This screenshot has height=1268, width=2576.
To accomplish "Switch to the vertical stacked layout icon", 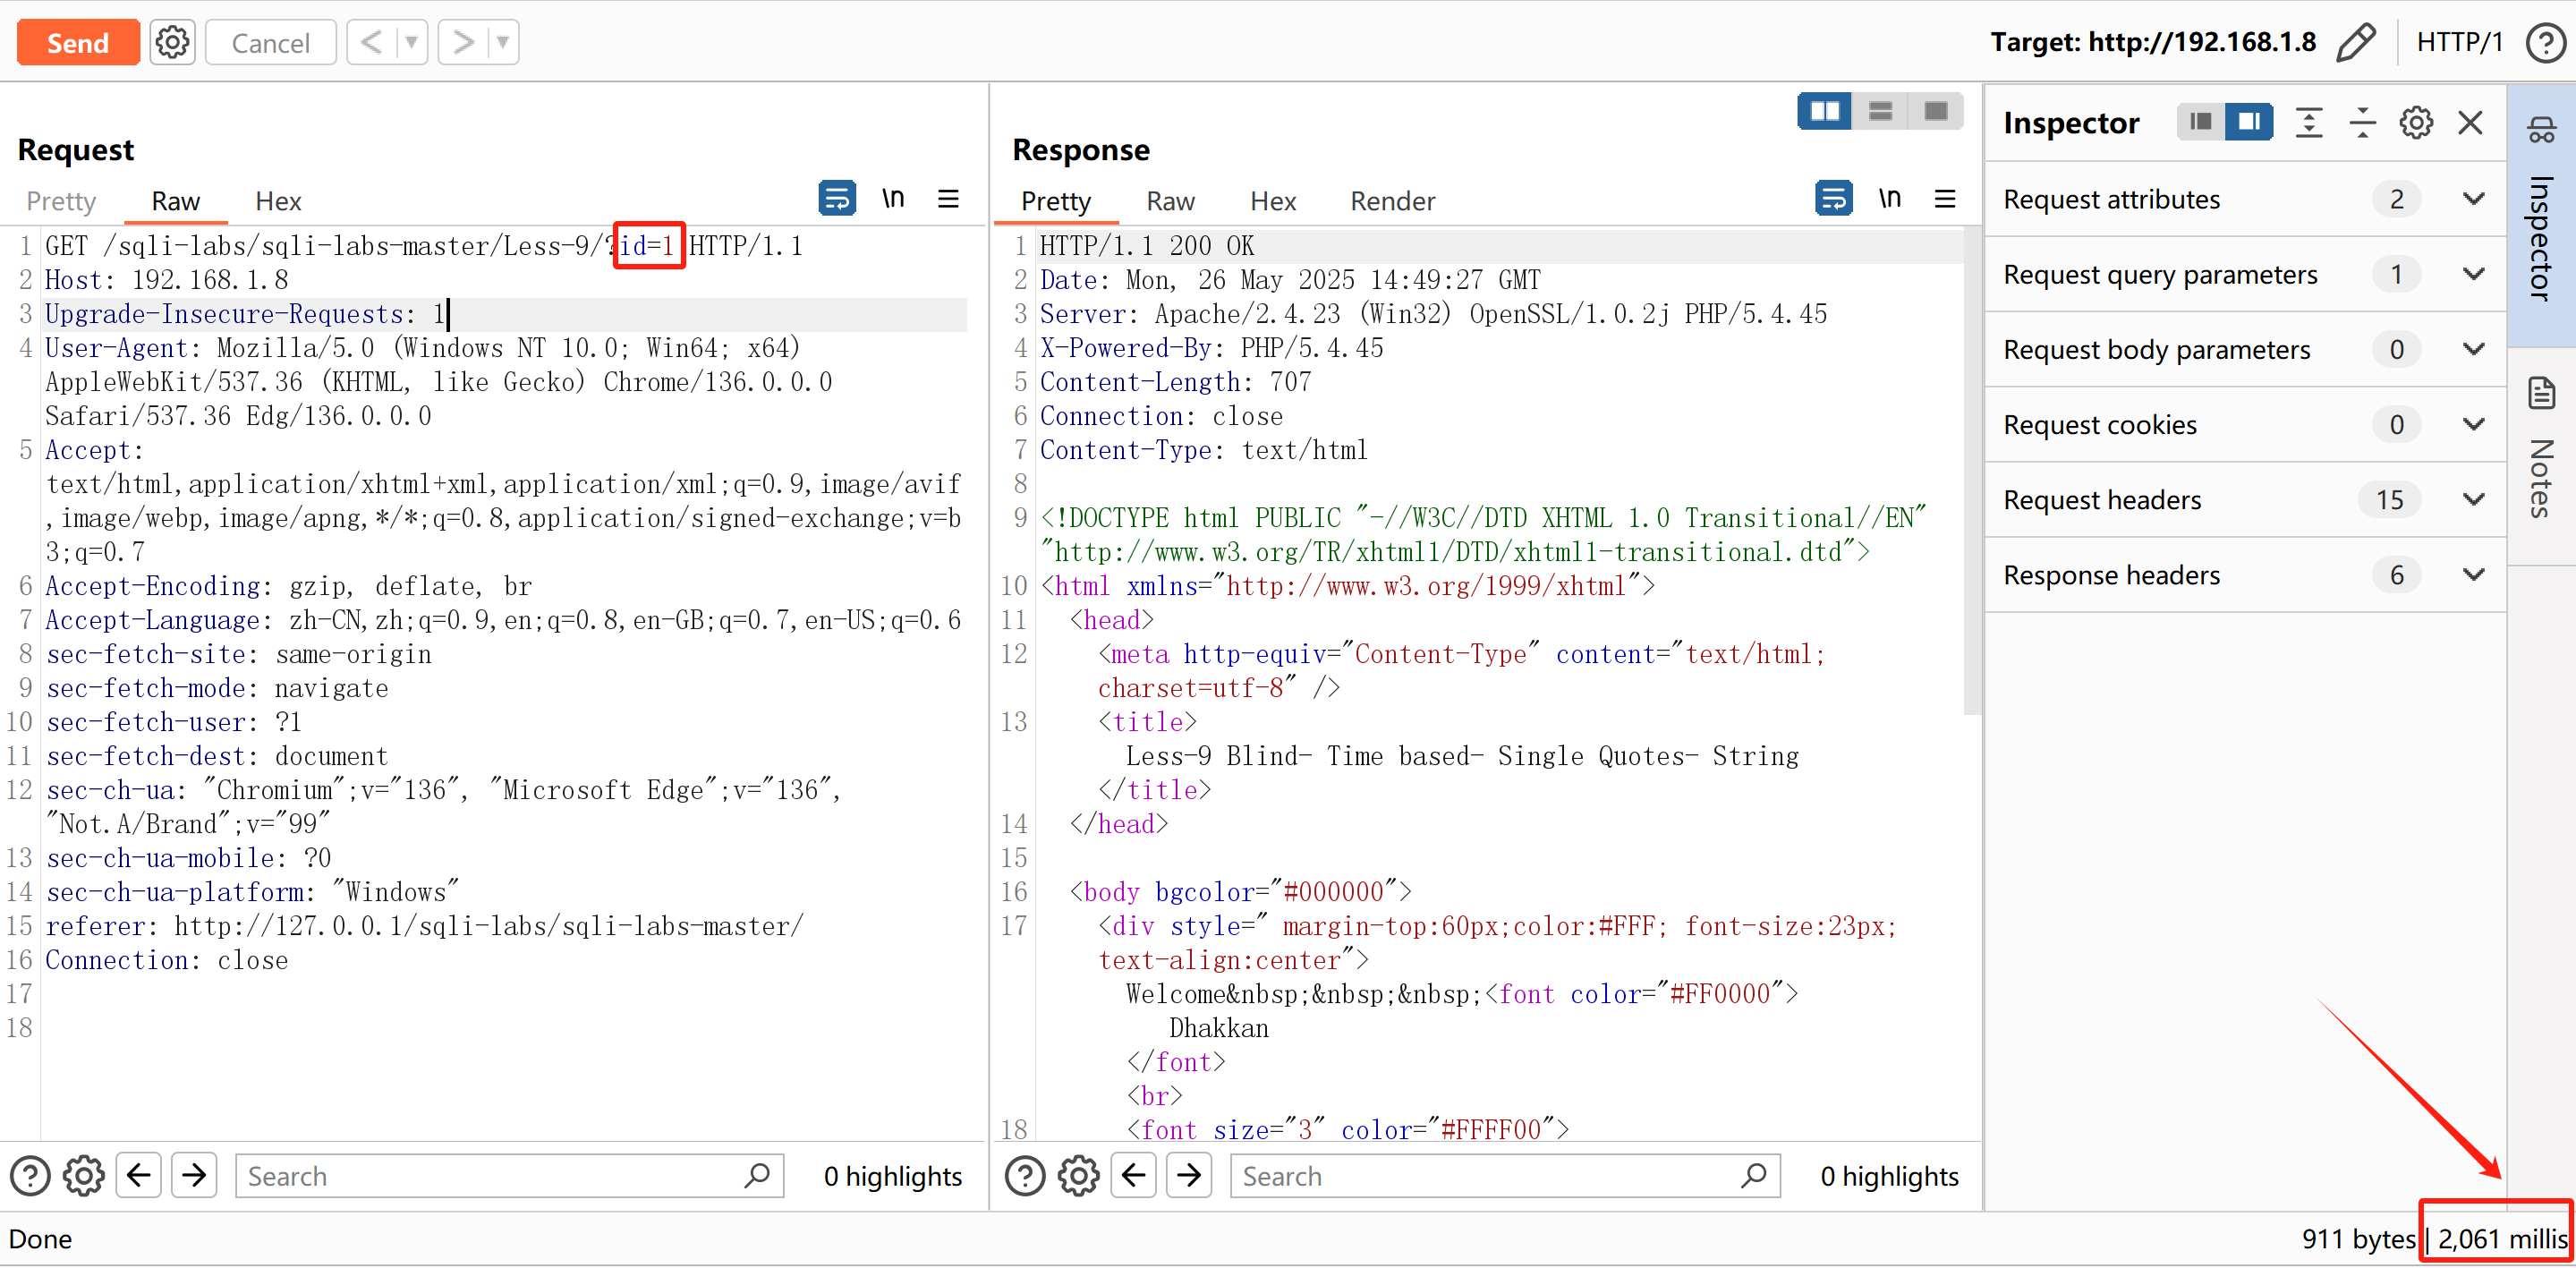I will click(x=1880, y=111).
